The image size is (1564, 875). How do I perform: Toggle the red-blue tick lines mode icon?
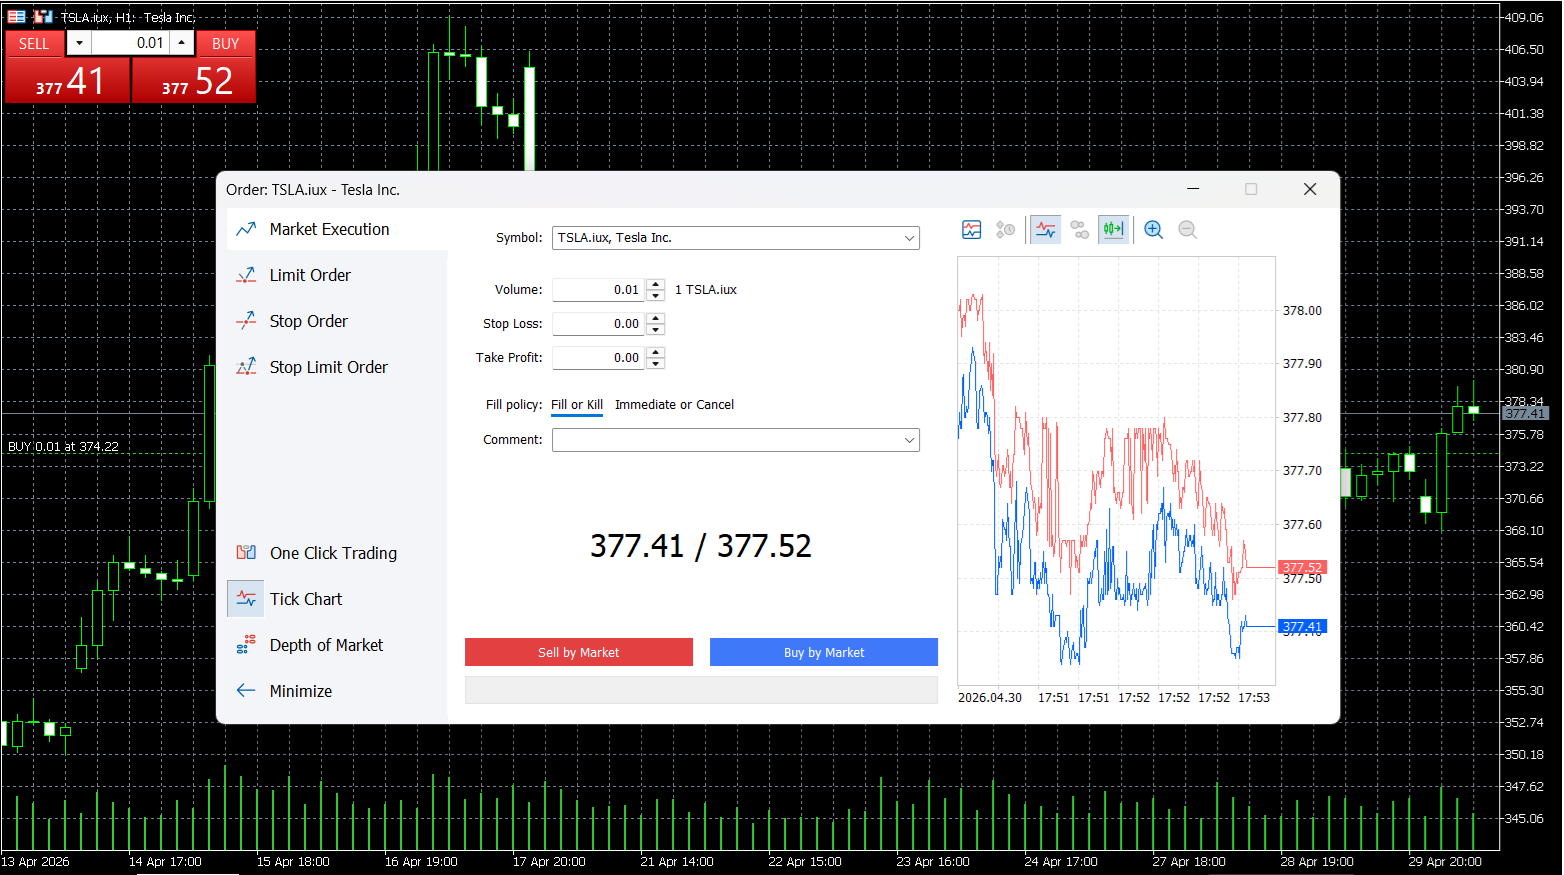1046,230
